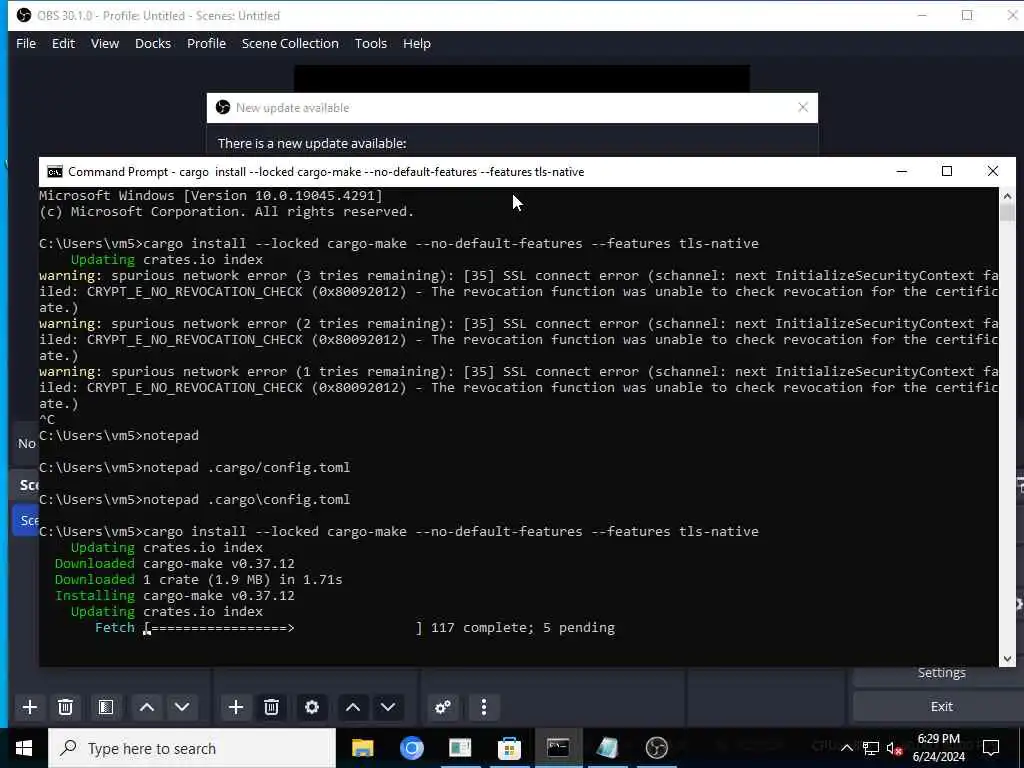Open source properties with the gear icon
This screenshot has width=1024, height=768.
click(312, 707)
